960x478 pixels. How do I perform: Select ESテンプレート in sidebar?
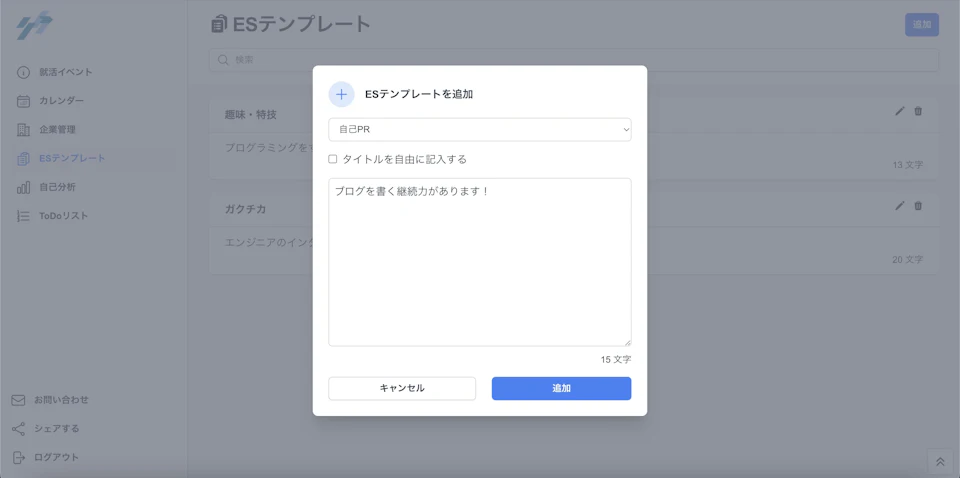point(72,159)
